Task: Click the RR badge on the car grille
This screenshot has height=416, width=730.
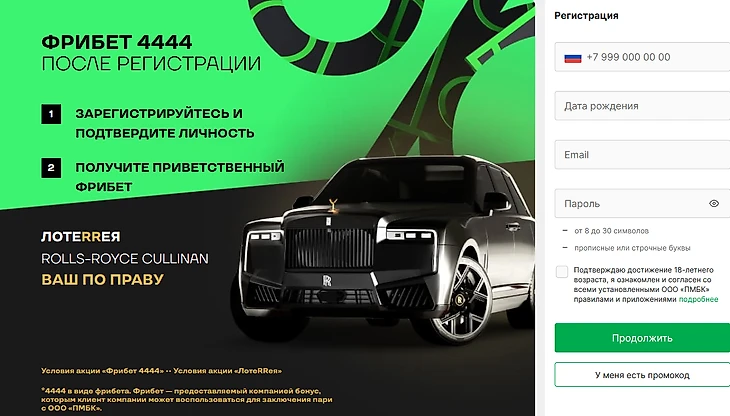Action: click(x=327, y=280)
